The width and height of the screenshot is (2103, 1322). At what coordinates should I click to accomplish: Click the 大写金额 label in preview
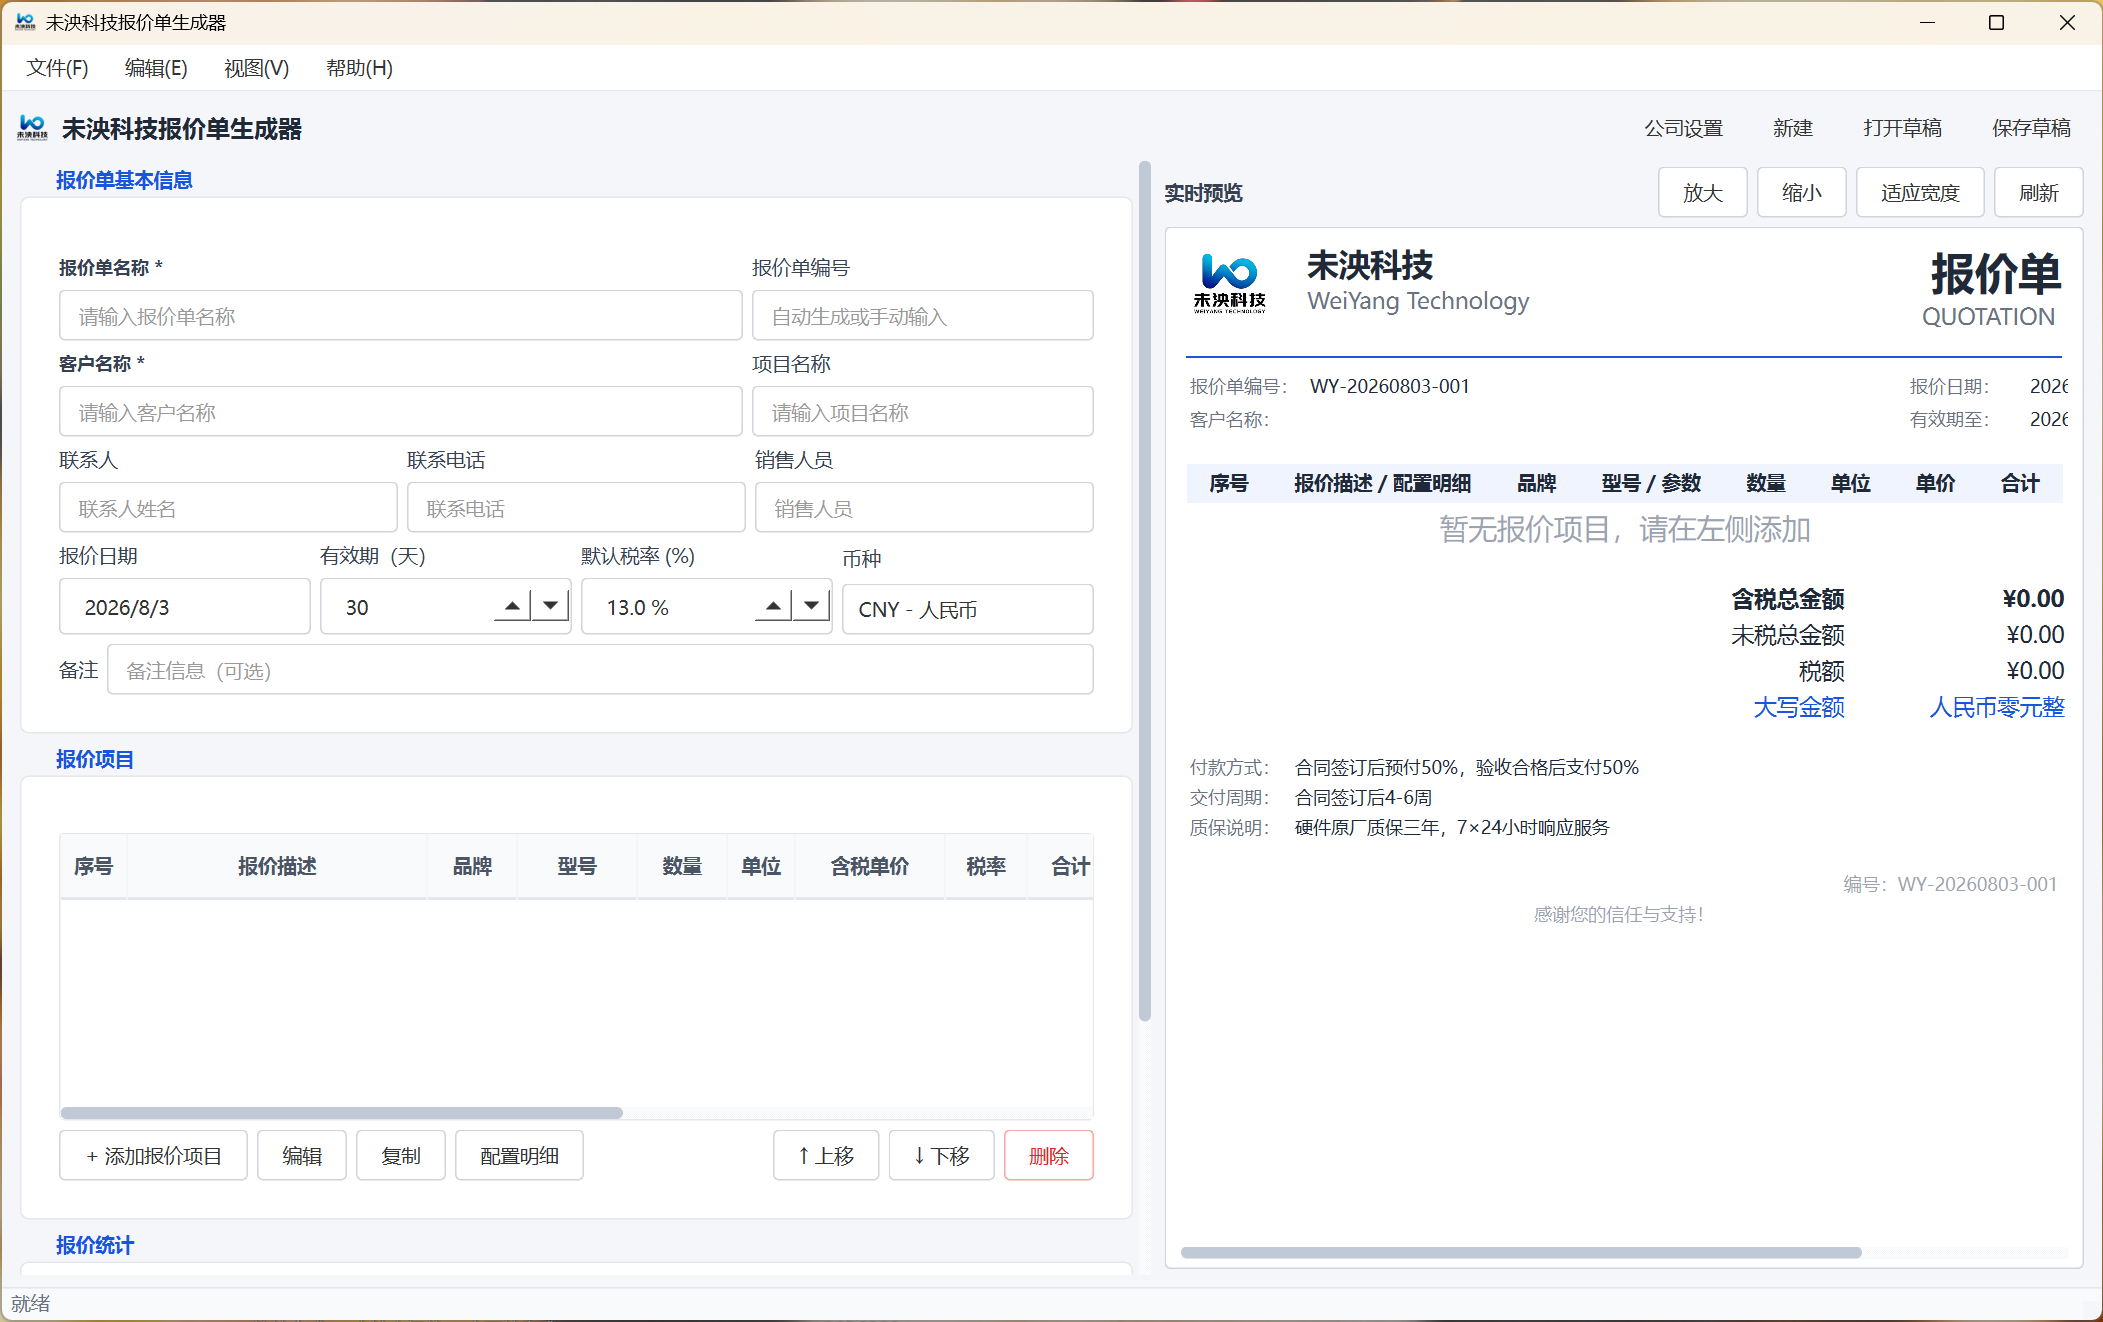[x=1799, y=707]
